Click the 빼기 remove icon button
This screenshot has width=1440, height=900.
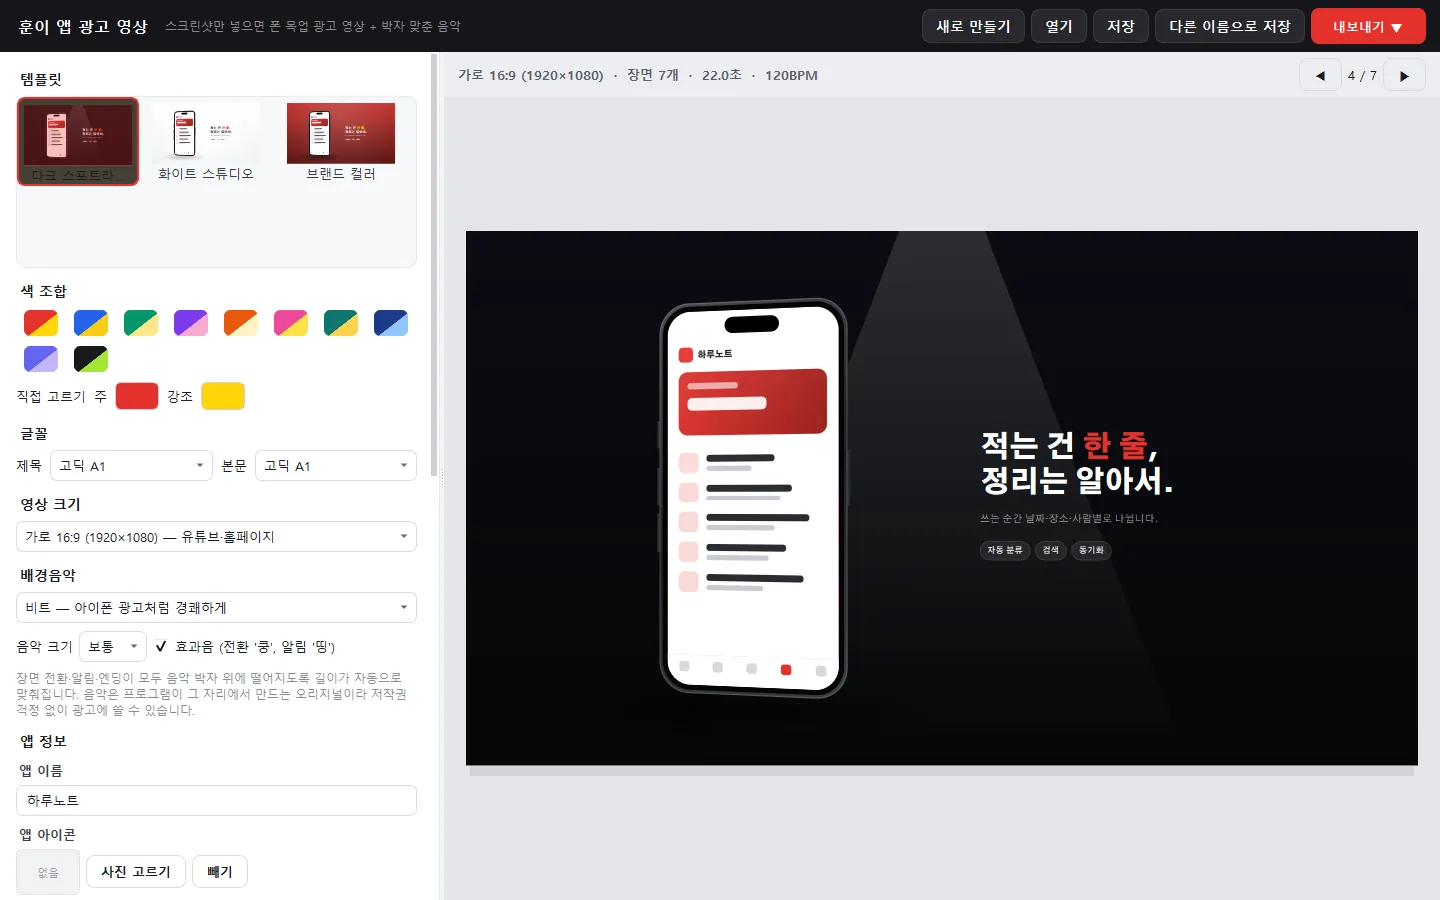[220, 871]
